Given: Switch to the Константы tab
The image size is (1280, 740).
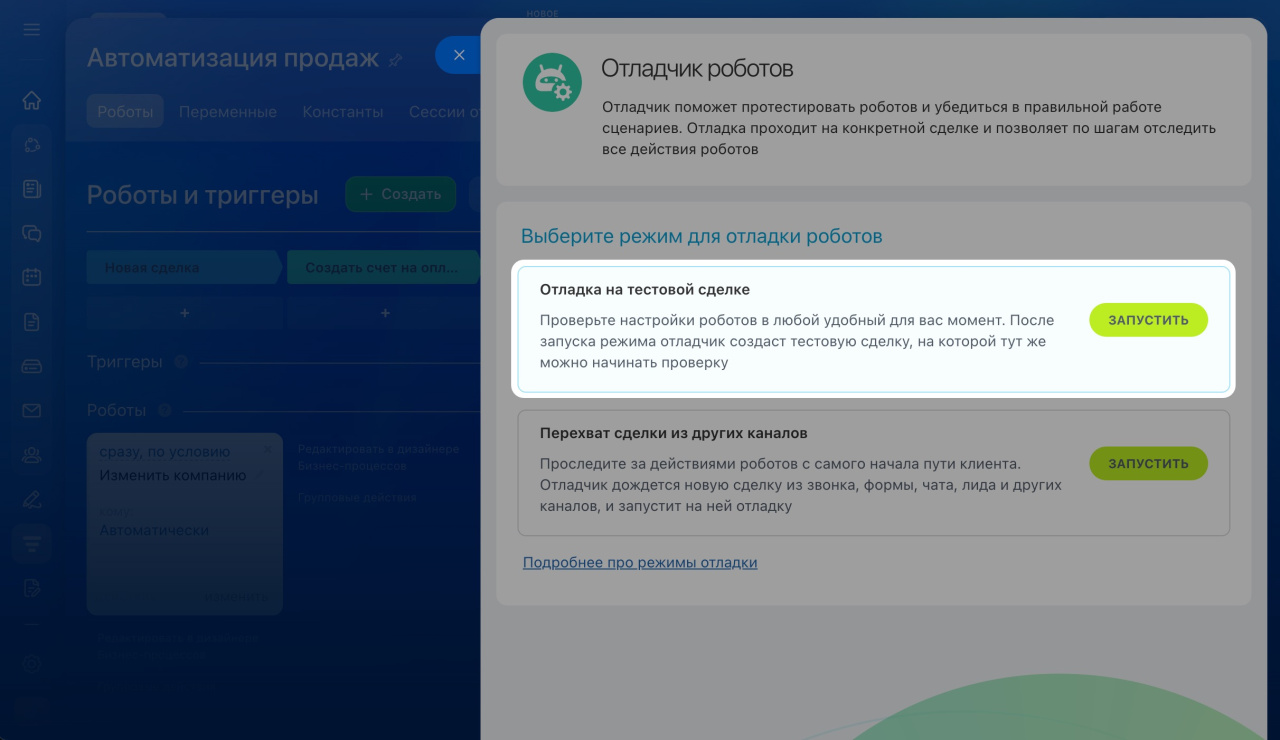Looking at the screenshot, I should click(x=343, y=112).
